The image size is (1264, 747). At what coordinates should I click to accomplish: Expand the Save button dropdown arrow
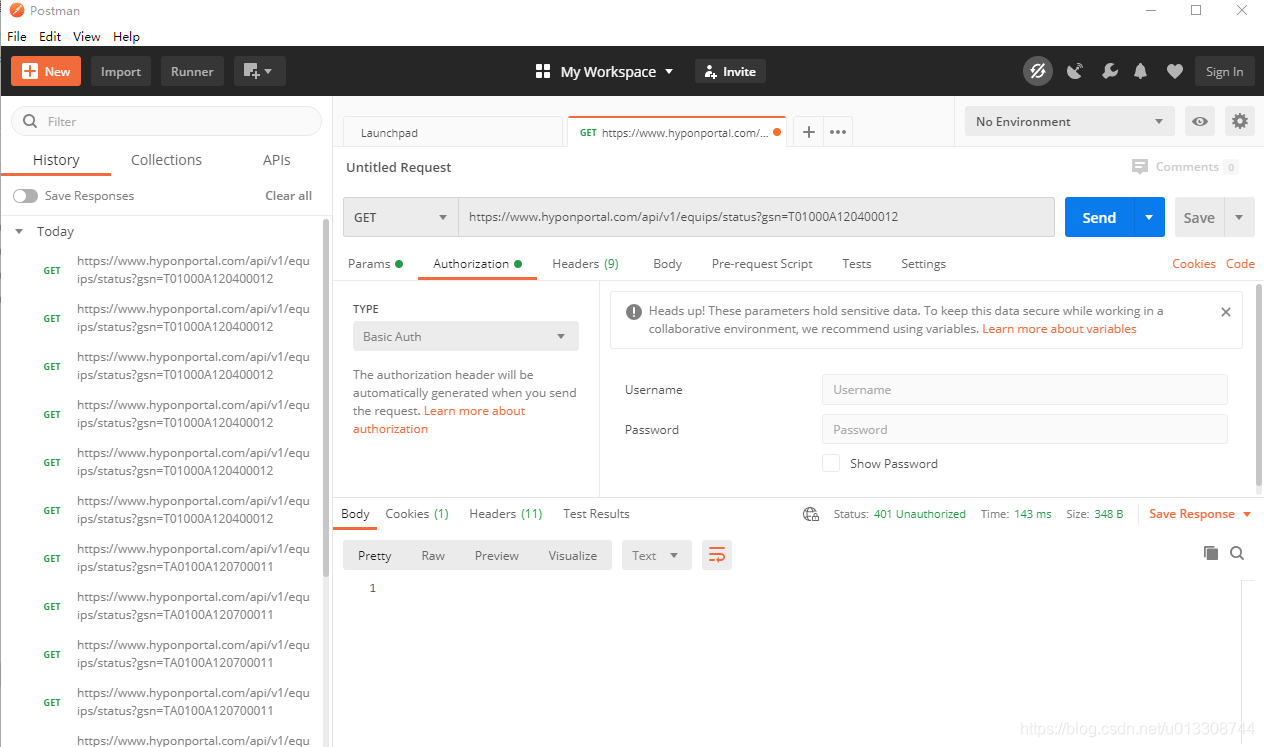[x=1240, y=217]
